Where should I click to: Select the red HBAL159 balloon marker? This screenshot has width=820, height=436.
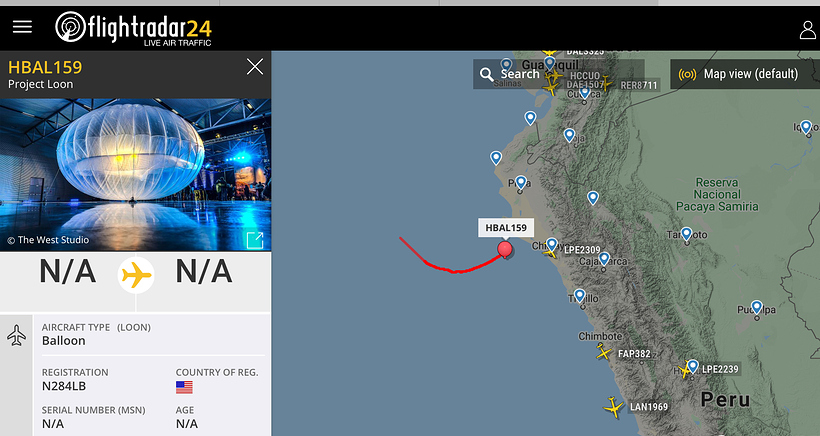505,249
